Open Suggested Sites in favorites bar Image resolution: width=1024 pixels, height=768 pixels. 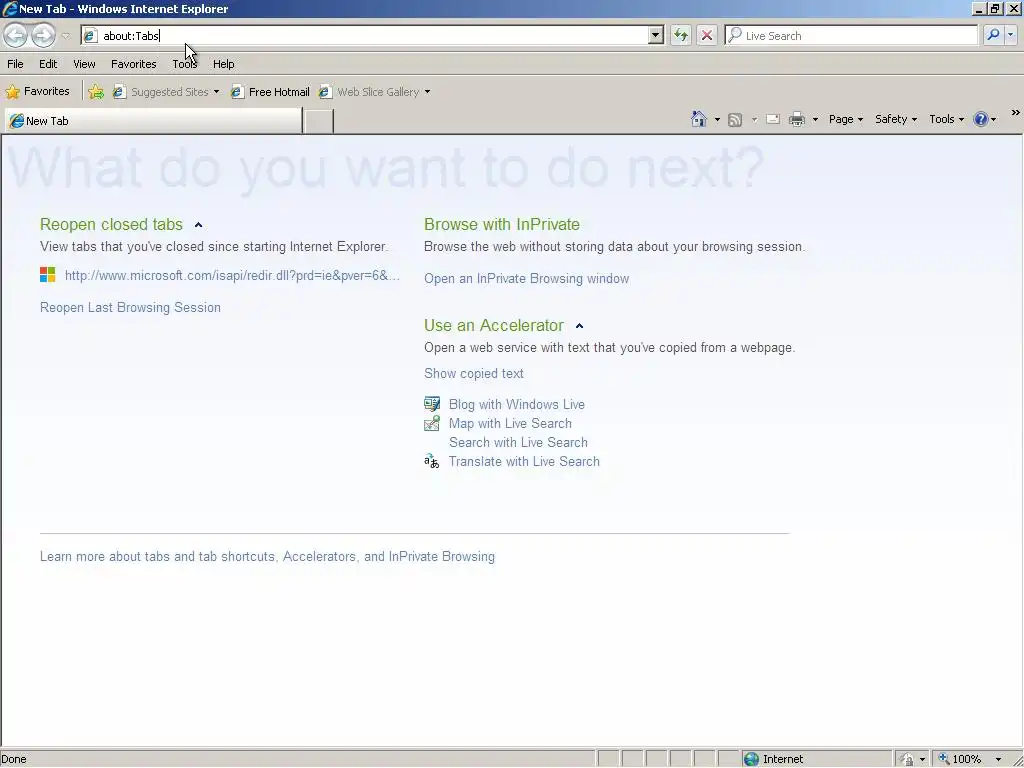165,92
